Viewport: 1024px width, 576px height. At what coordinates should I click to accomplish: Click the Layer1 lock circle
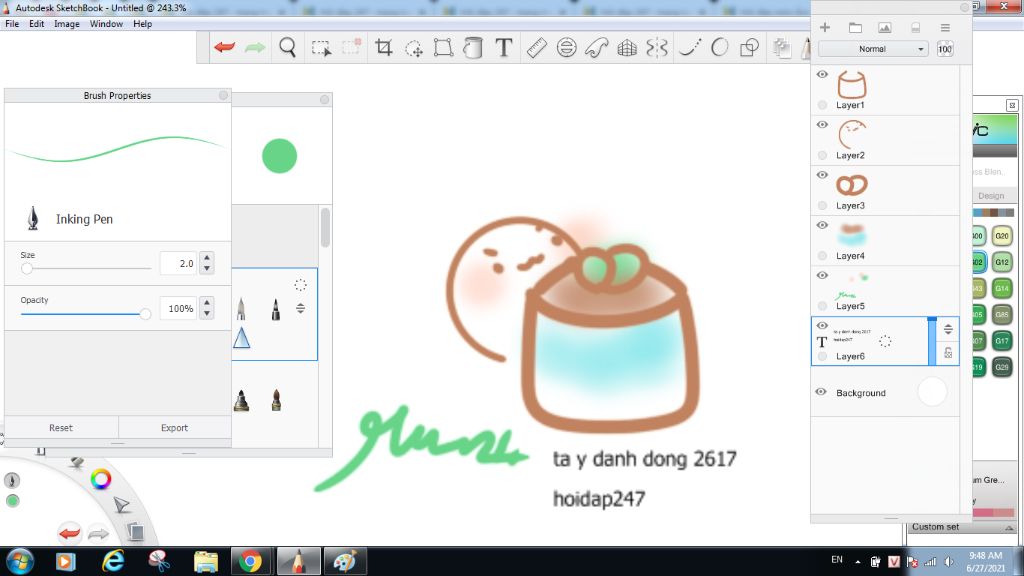[822, 105]
